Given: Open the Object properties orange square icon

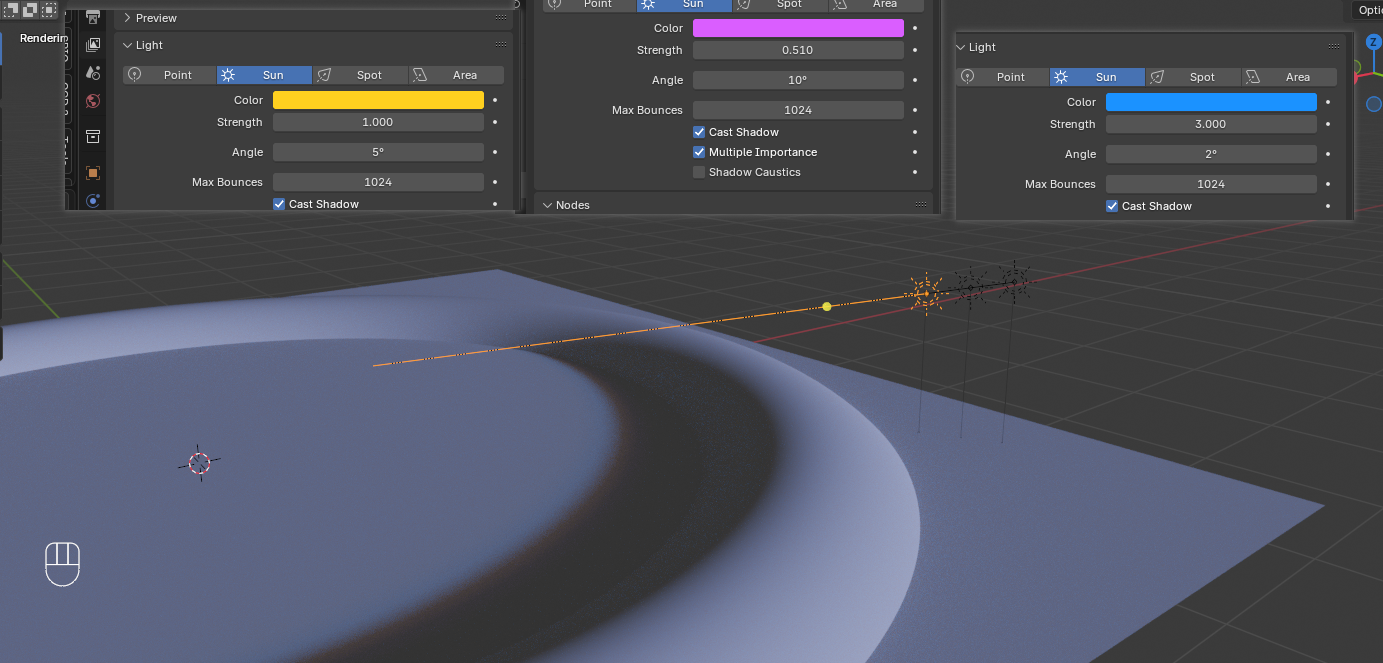Looking at the screenshot, I should pyautogui.click(x=93, y=172).
